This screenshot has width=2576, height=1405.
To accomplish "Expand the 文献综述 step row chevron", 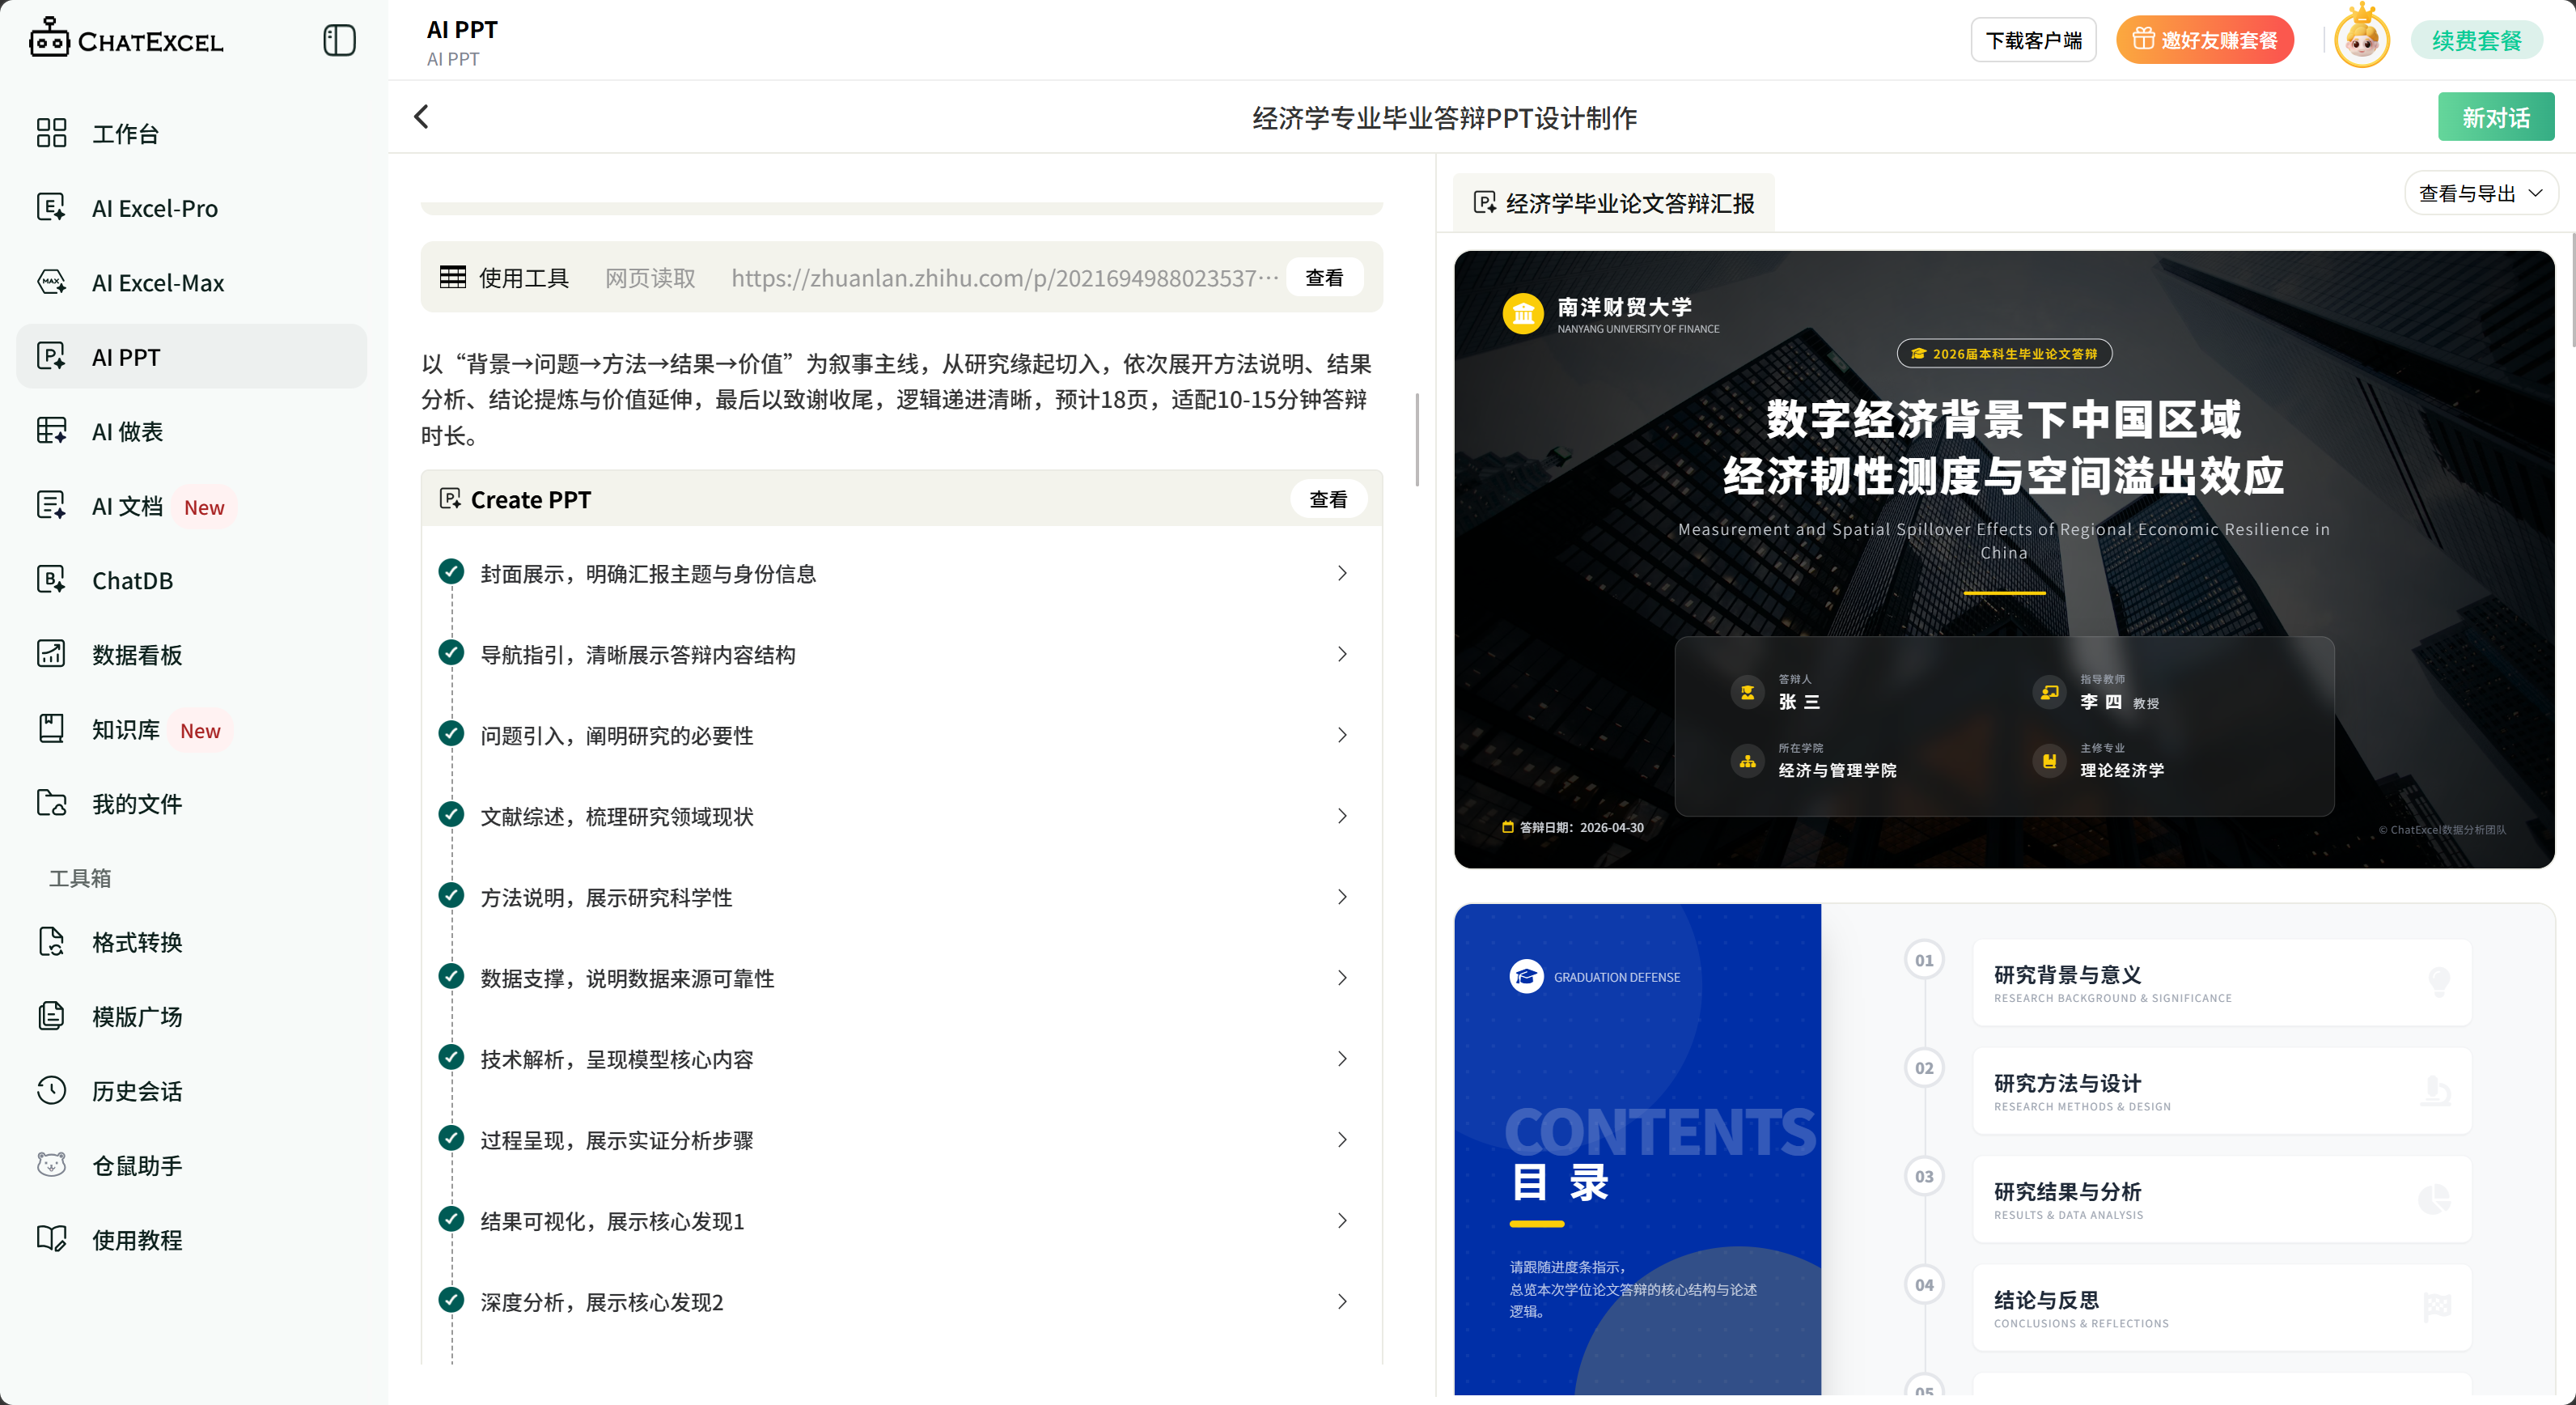I will (1342, 816).
